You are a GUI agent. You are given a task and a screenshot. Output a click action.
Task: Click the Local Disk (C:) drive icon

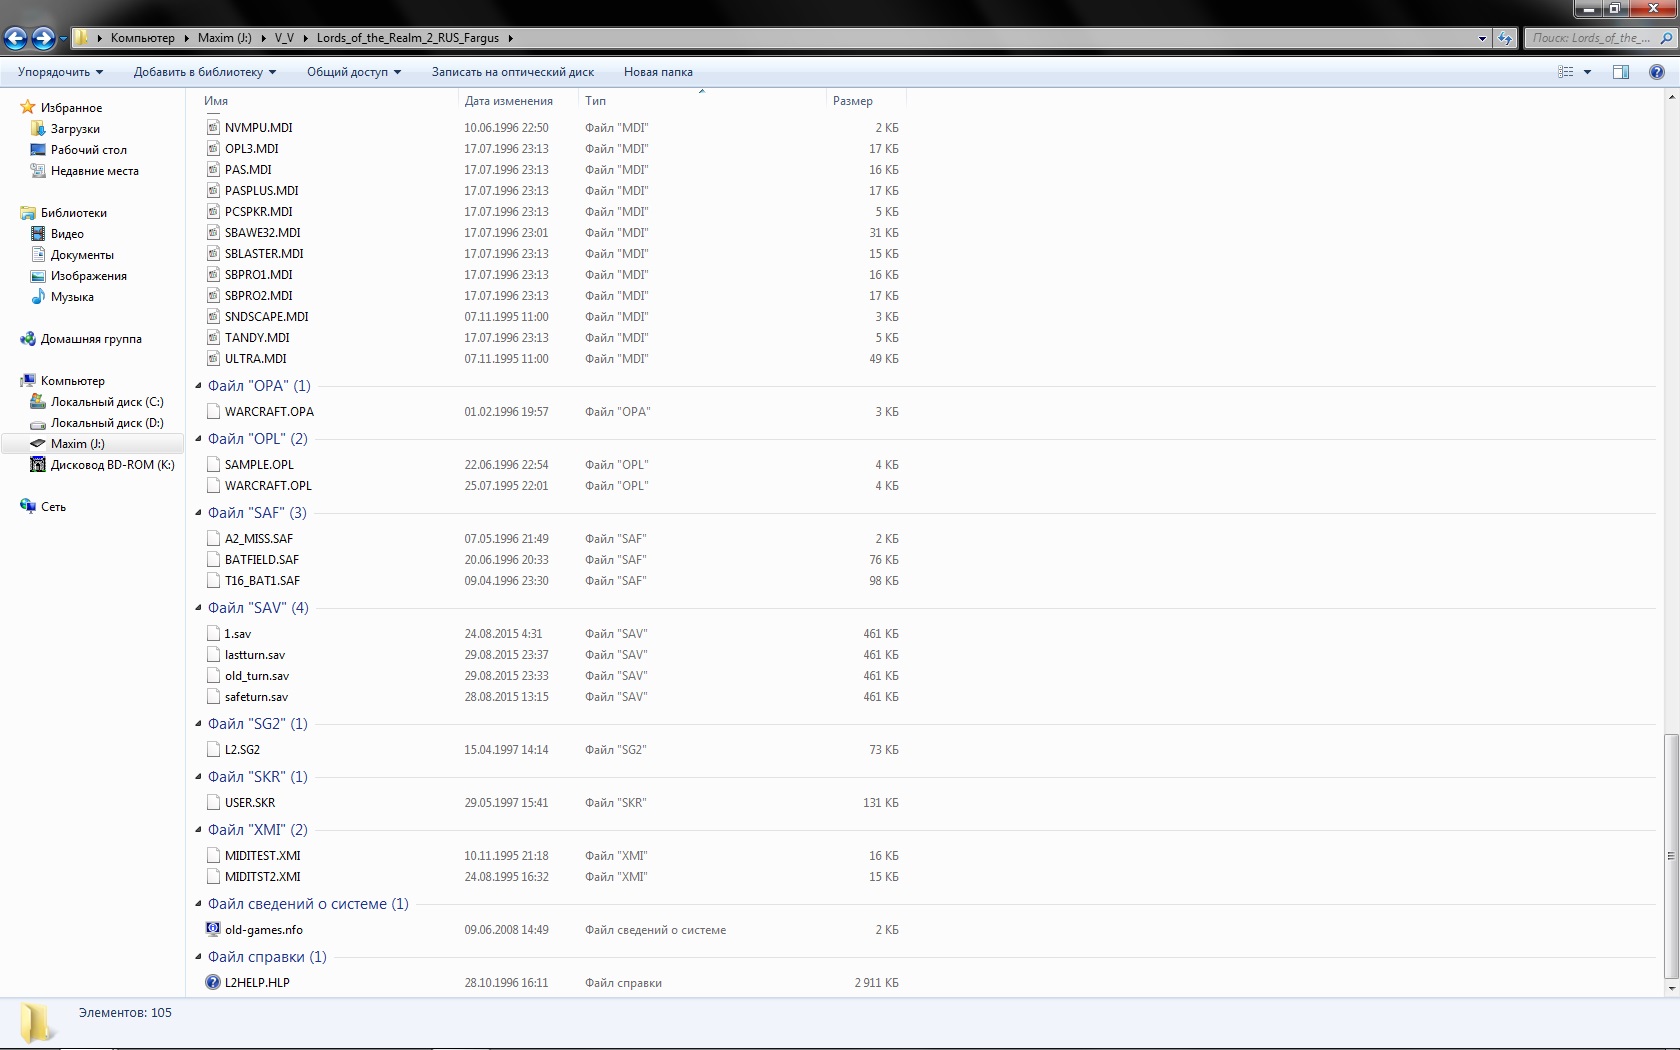click(x=38, y=401)
